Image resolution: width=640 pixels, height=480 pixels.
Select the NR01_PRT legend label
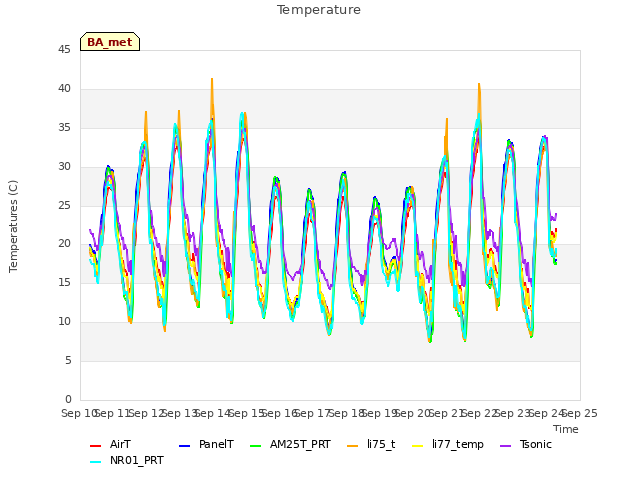[137, 460]
